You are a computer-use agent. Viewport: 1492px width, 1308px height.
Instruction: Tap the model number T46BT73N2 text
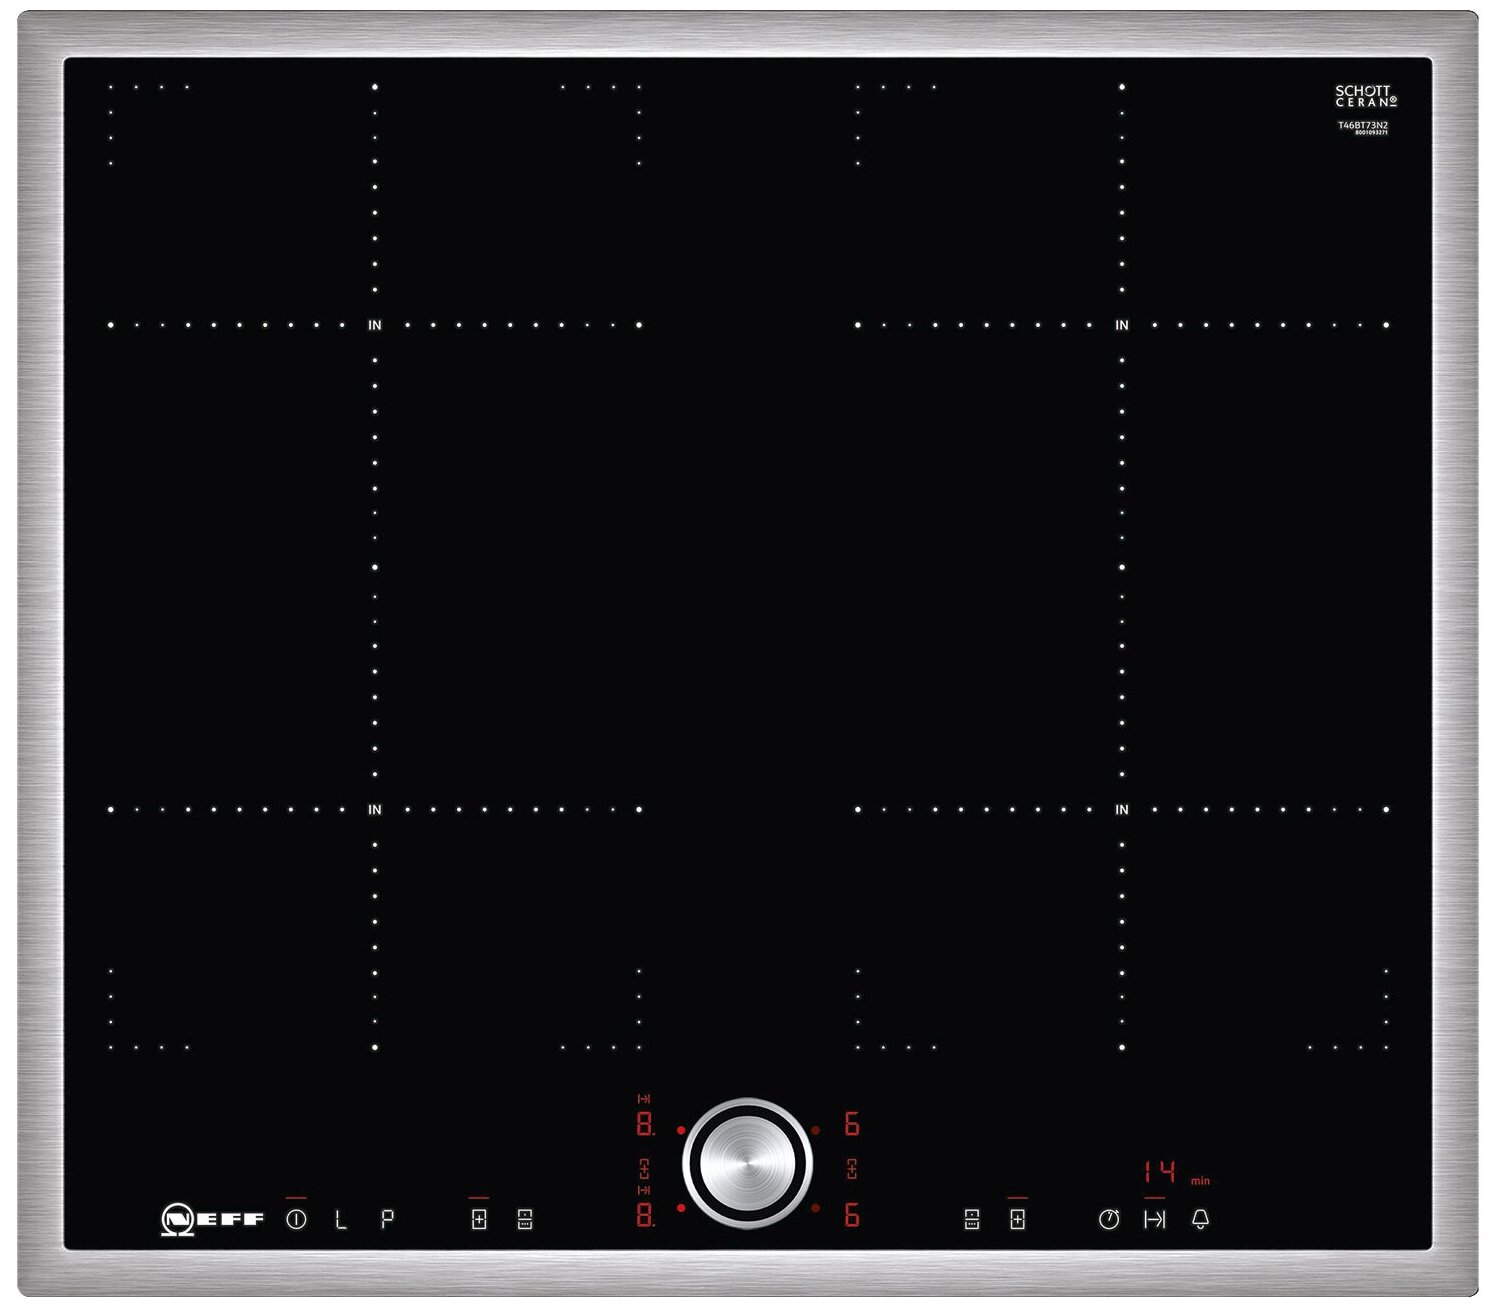click(x=1363, y=126)
